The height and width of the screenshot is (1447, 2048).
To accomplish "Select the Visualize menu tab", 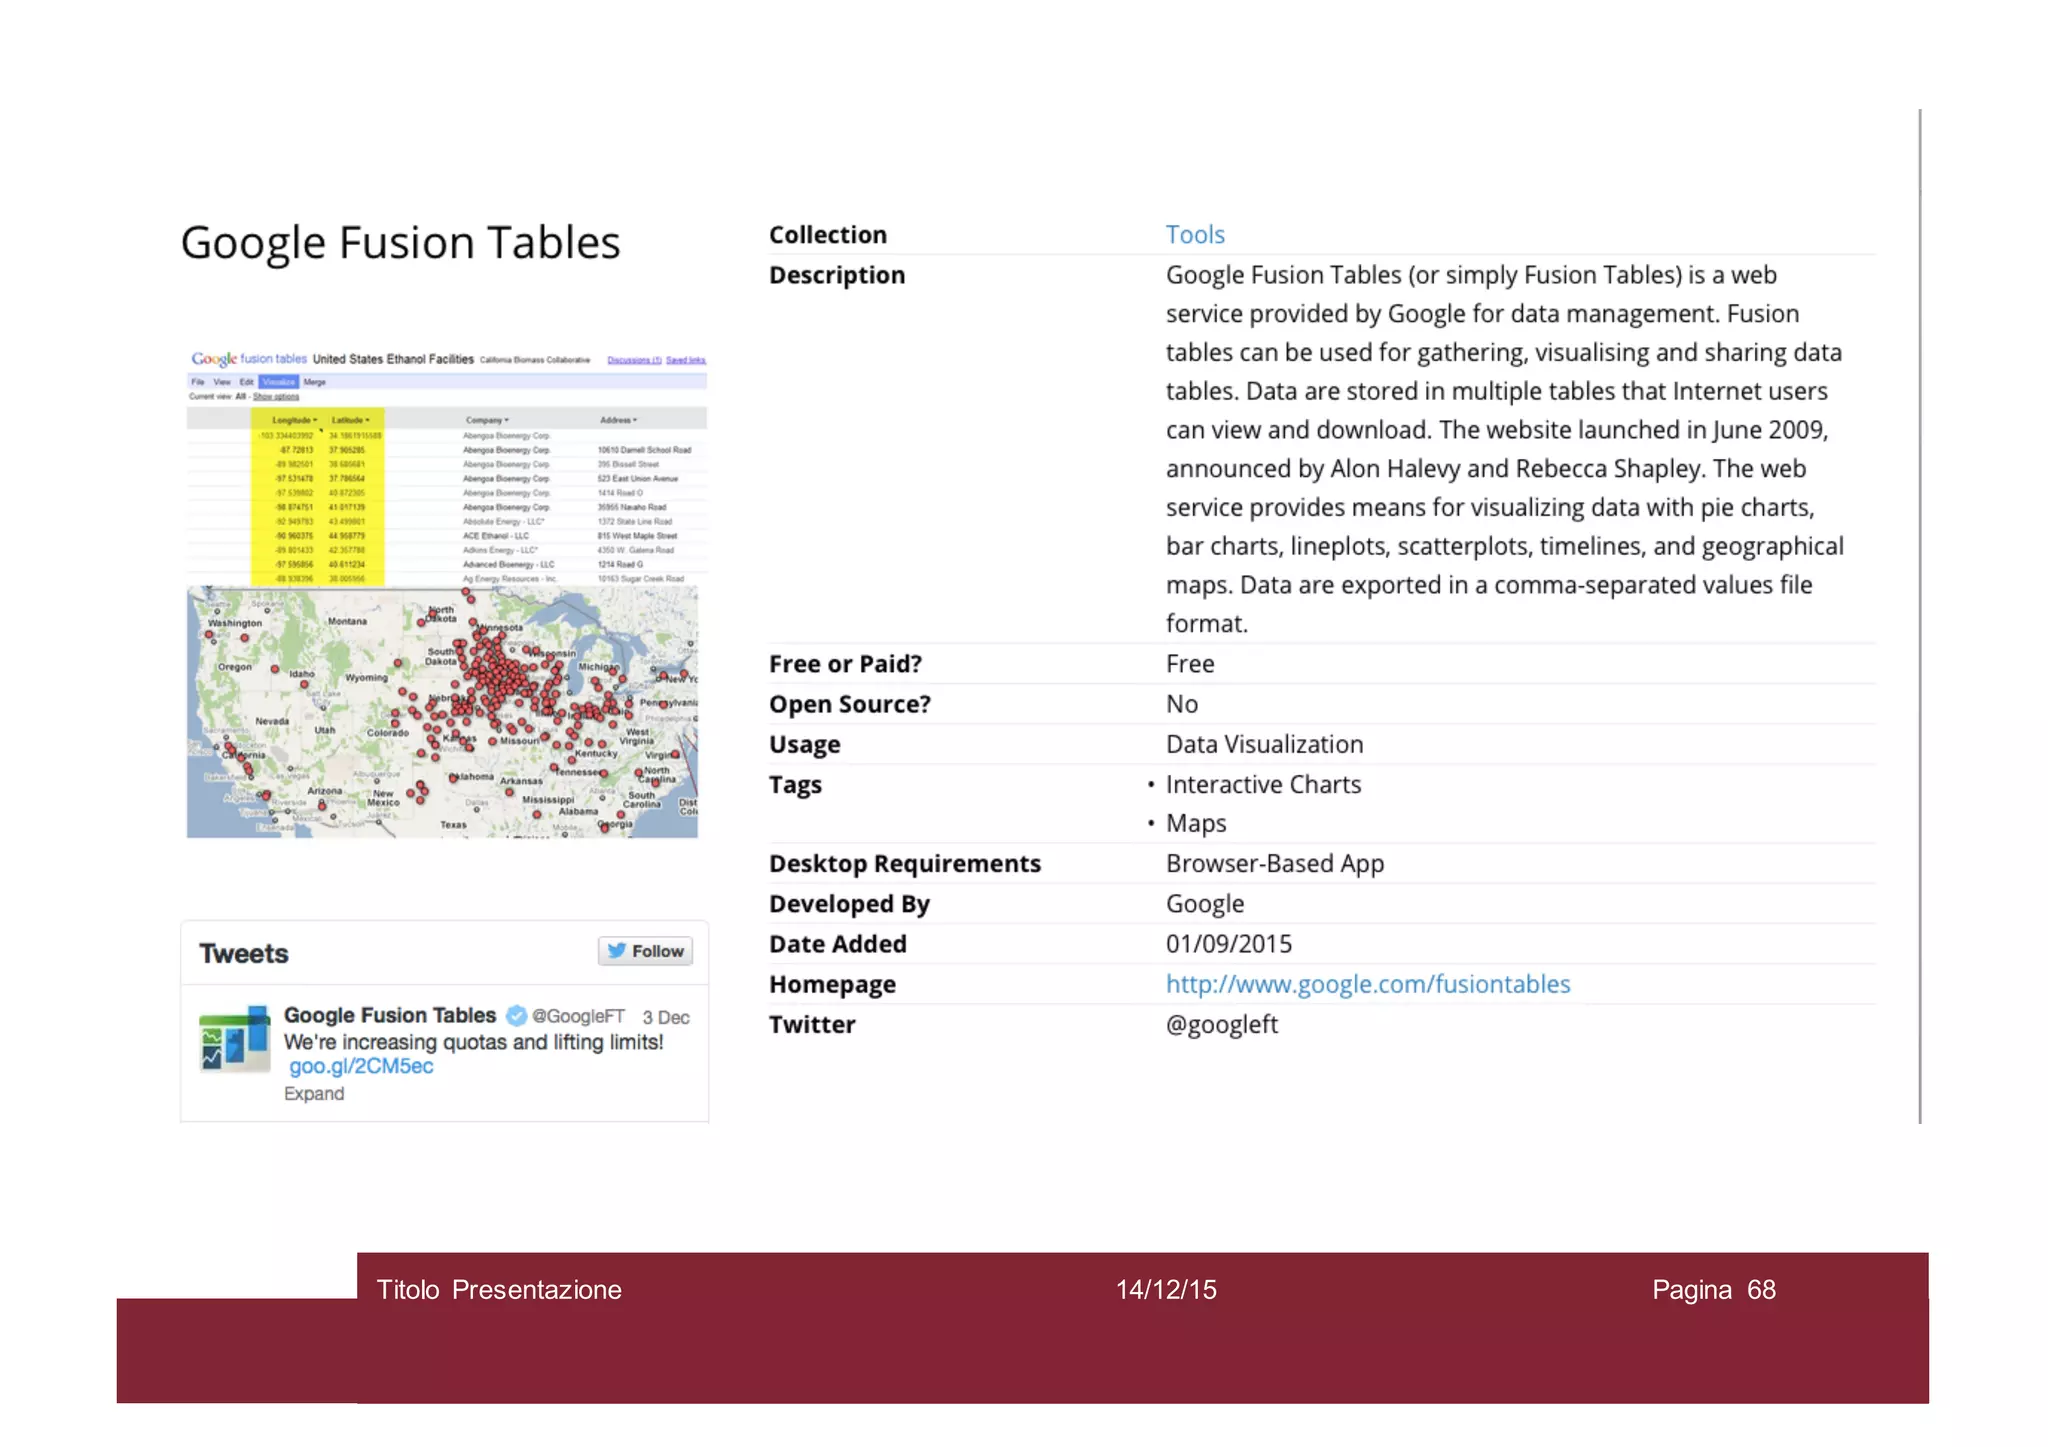I will [x=278, y=382].
